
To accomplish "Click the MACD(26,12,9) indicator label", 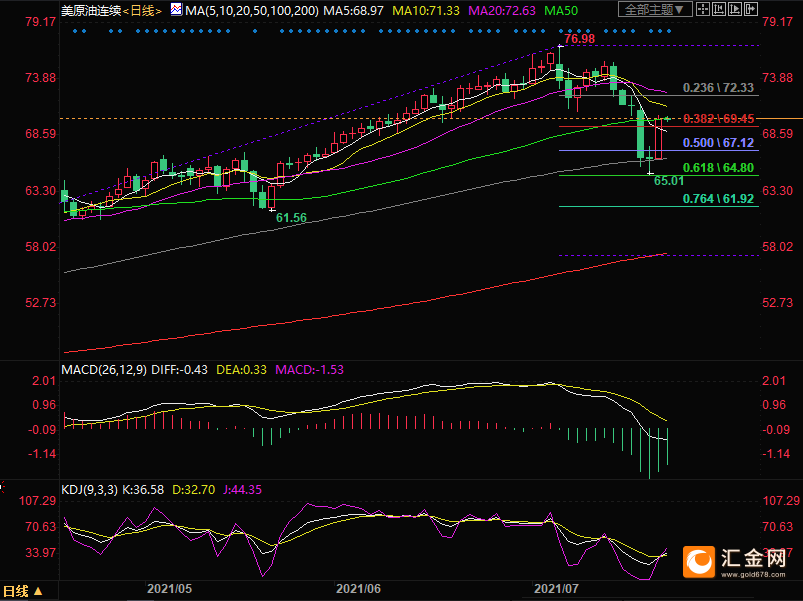I will tap(104, 370).
